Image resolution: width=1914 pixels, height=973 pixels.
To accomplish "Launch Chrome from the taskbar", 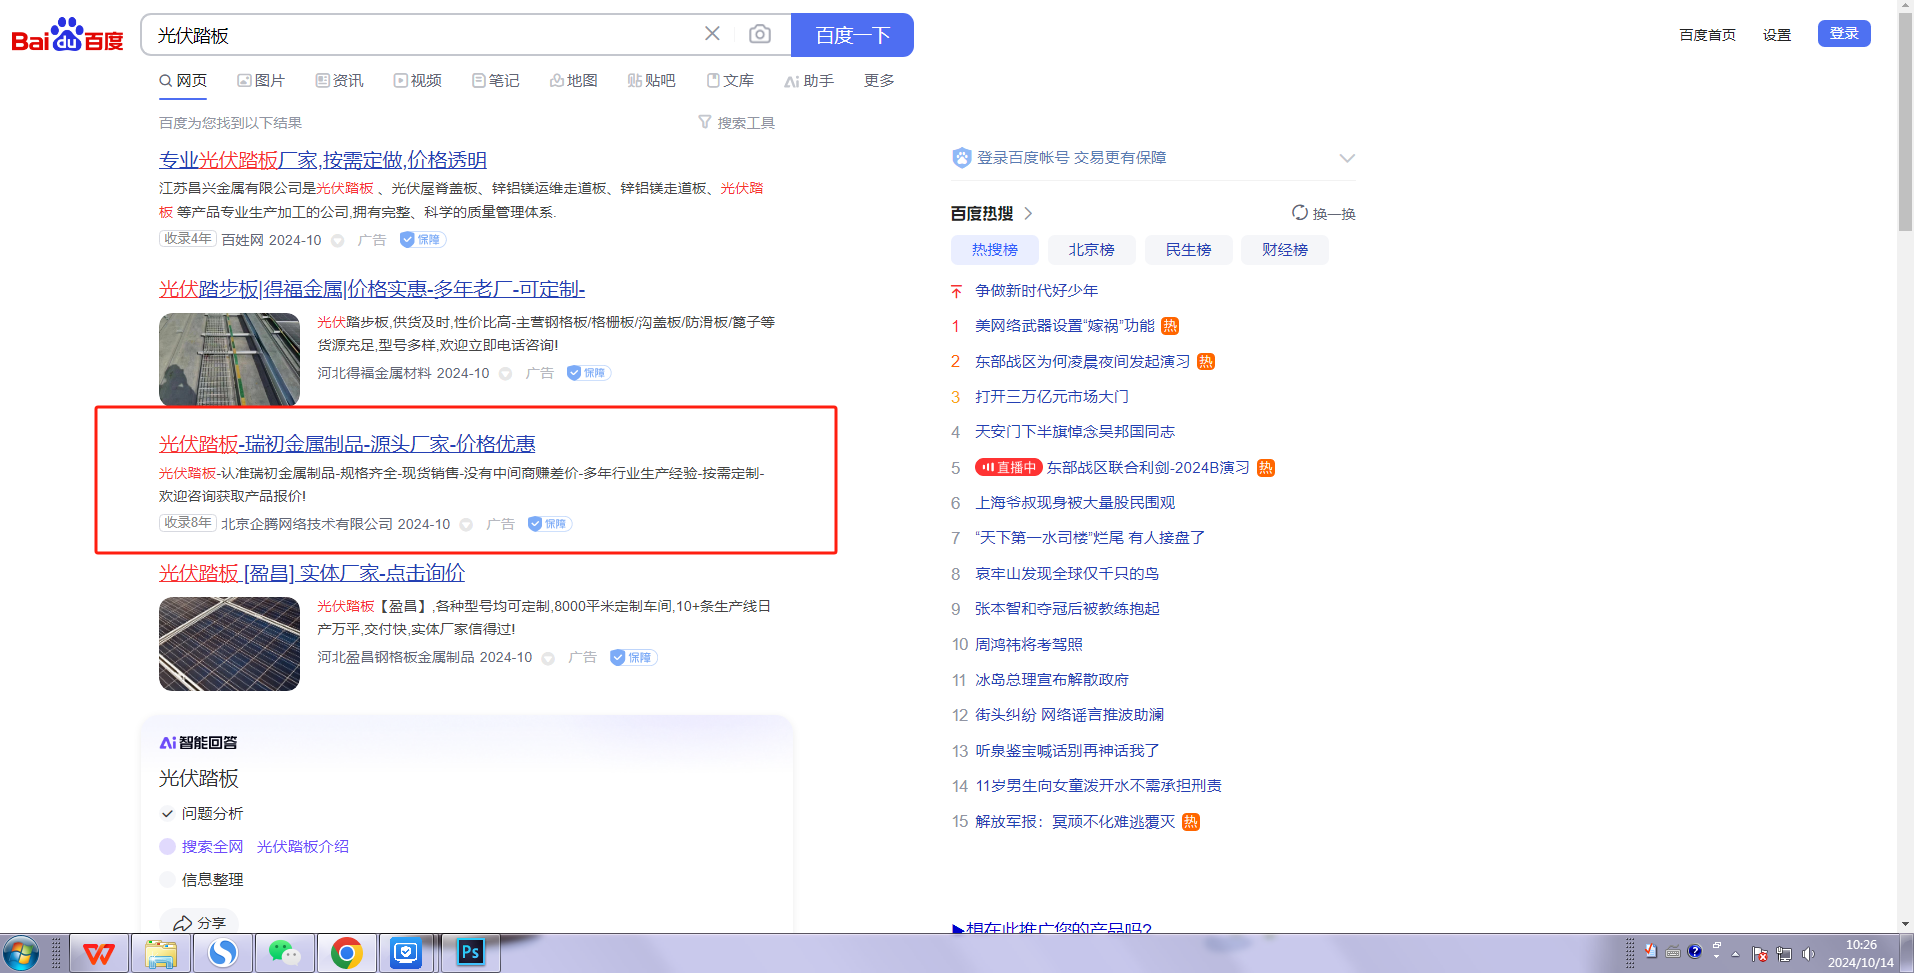I will point(346,953).
